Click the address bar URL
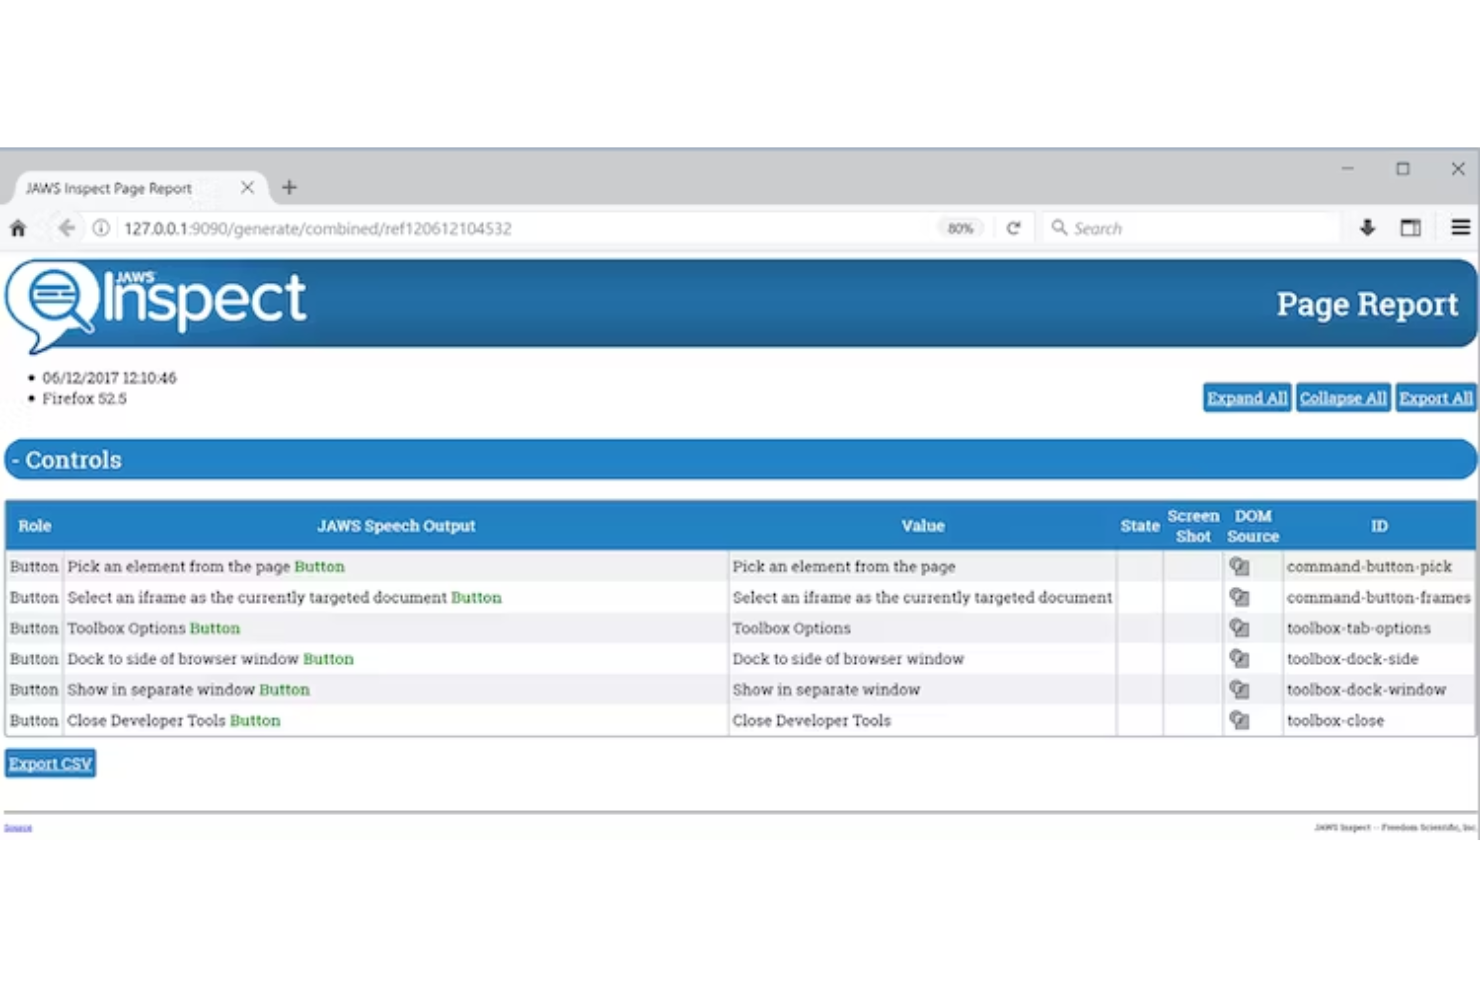The width and height of the screenshot is (1480, 987). pyautogui.click(x=318, y=228)
